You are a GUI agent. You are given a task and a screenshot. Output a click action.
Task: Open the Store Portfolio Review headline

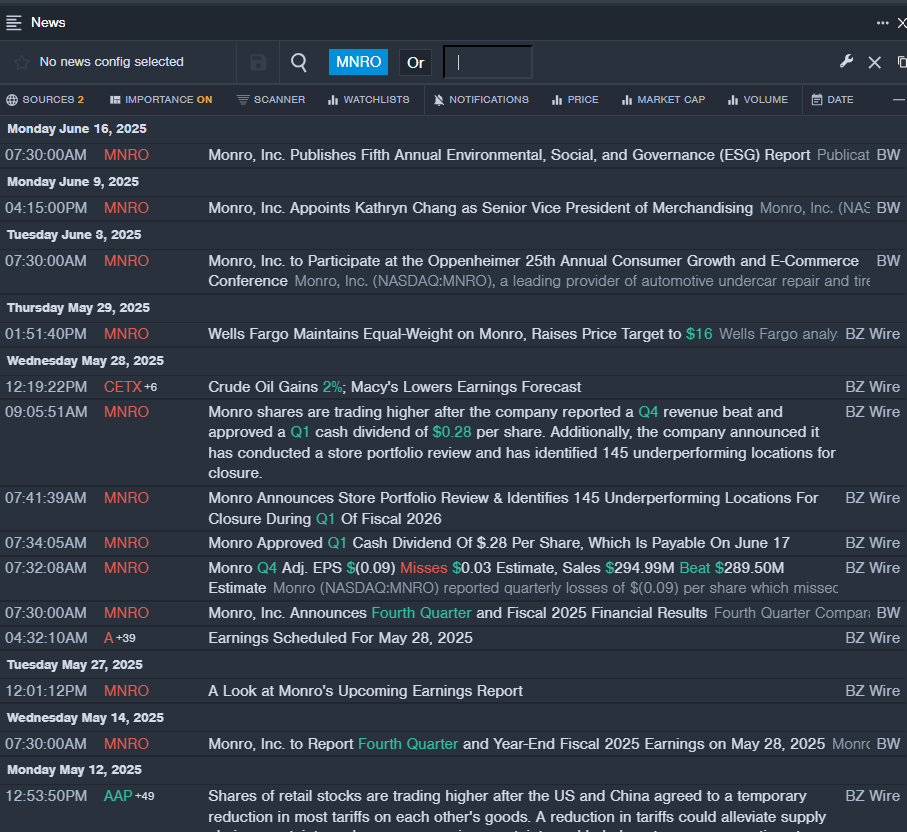pos(513,509)
